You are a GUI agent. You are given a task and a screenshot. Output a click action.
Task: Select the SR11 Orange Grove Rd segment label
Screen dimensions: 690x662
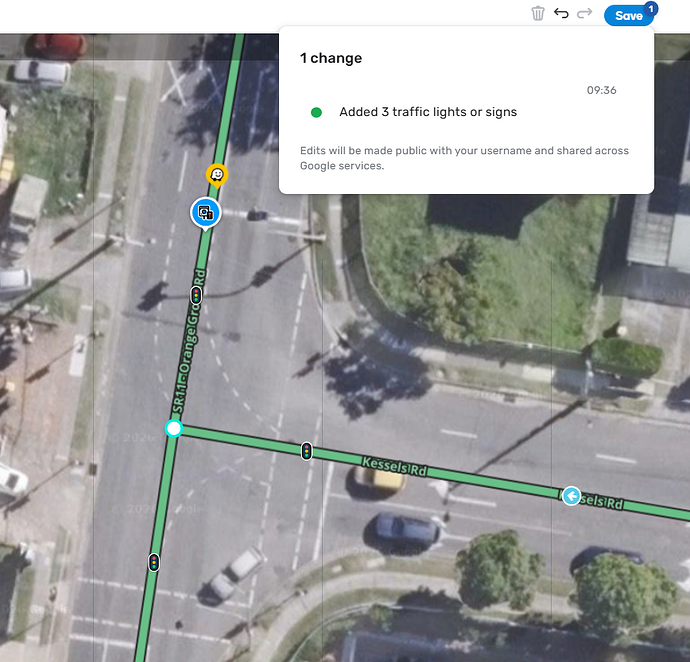[190, 342]
